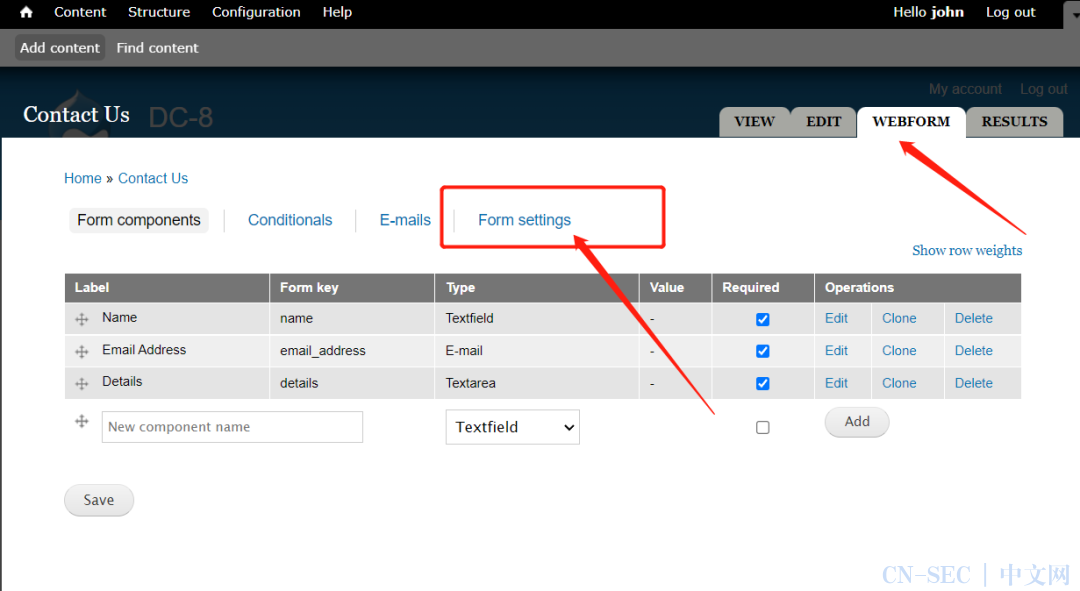Go to the E-mails sub-tab
Viewport: 1080px width, 591px height.
[x=405, y=220]
